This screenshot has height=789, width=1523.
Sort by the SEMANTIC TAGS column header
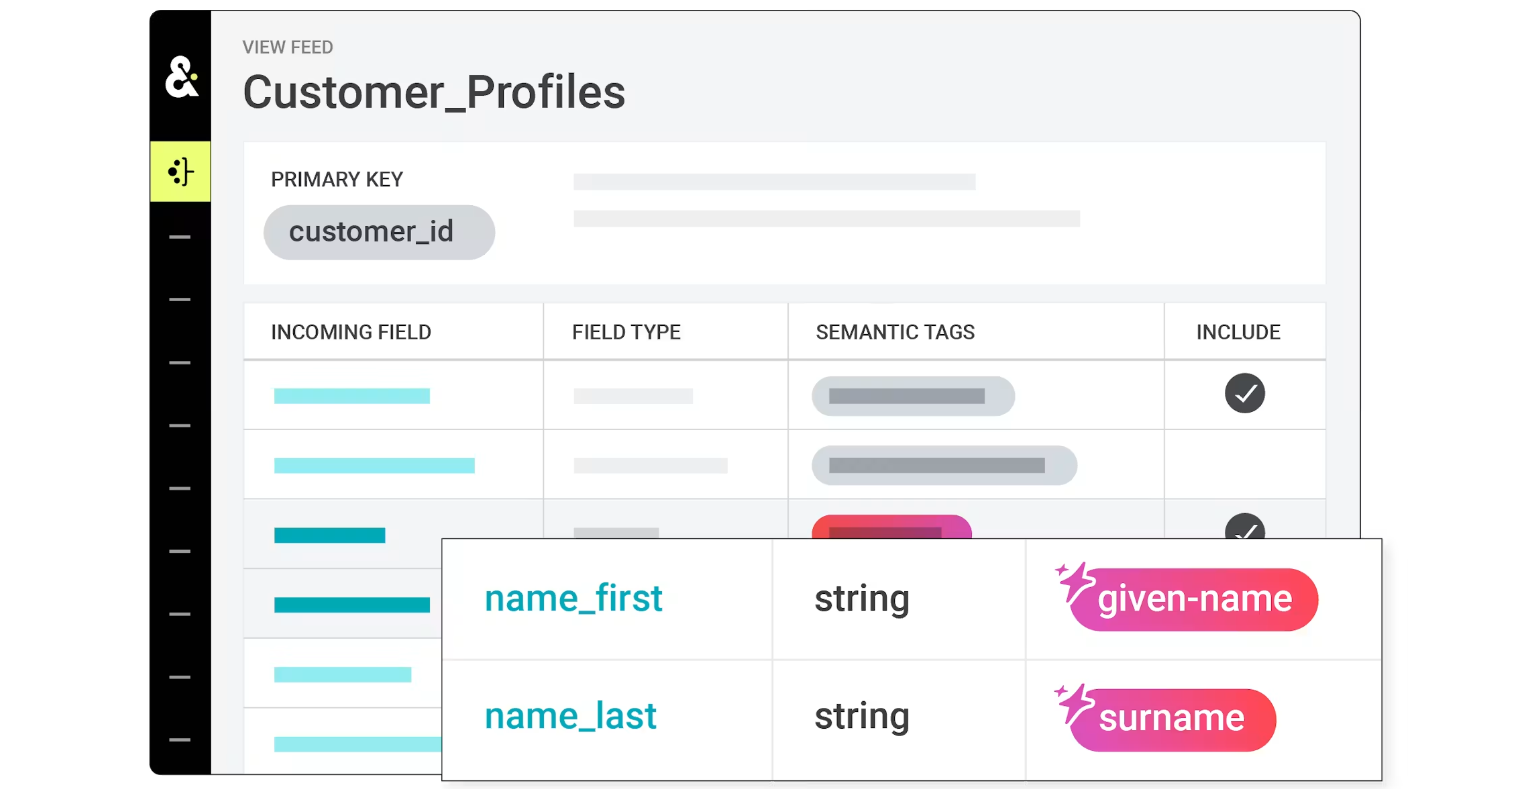[895, 332]
